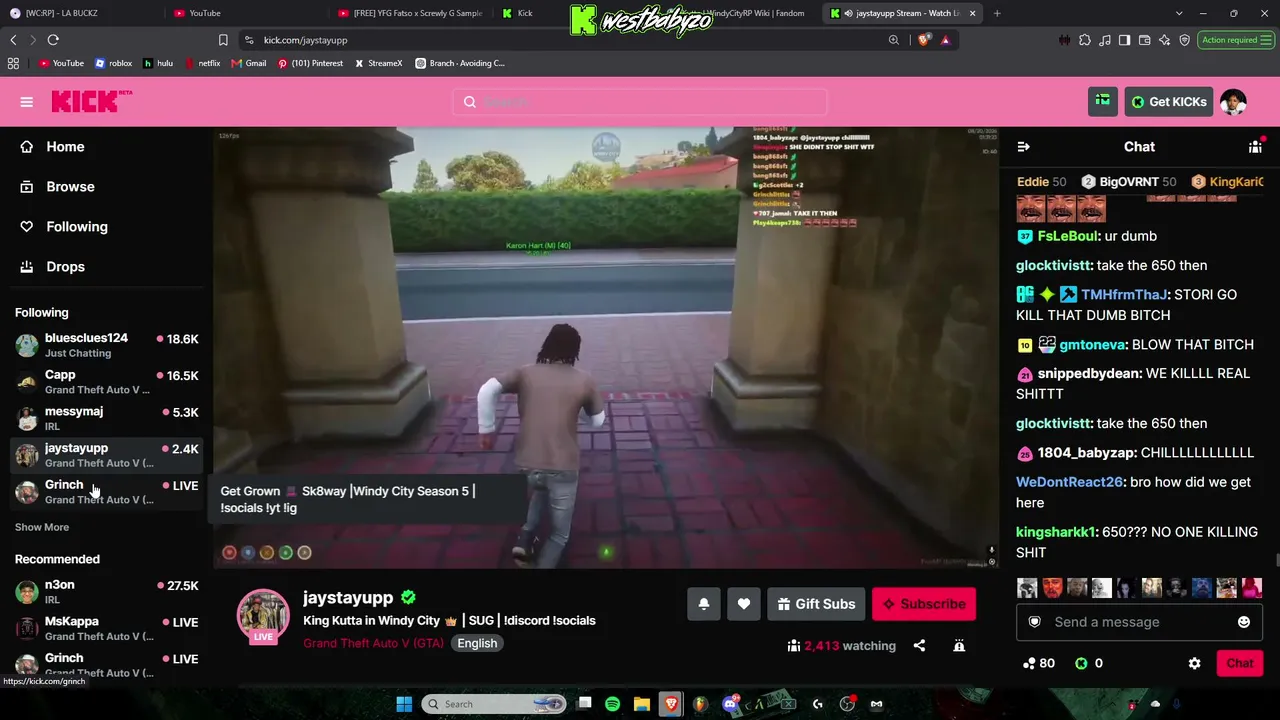Open the Pinterest bookmark

pyautogui.click(x=310, y=63)
